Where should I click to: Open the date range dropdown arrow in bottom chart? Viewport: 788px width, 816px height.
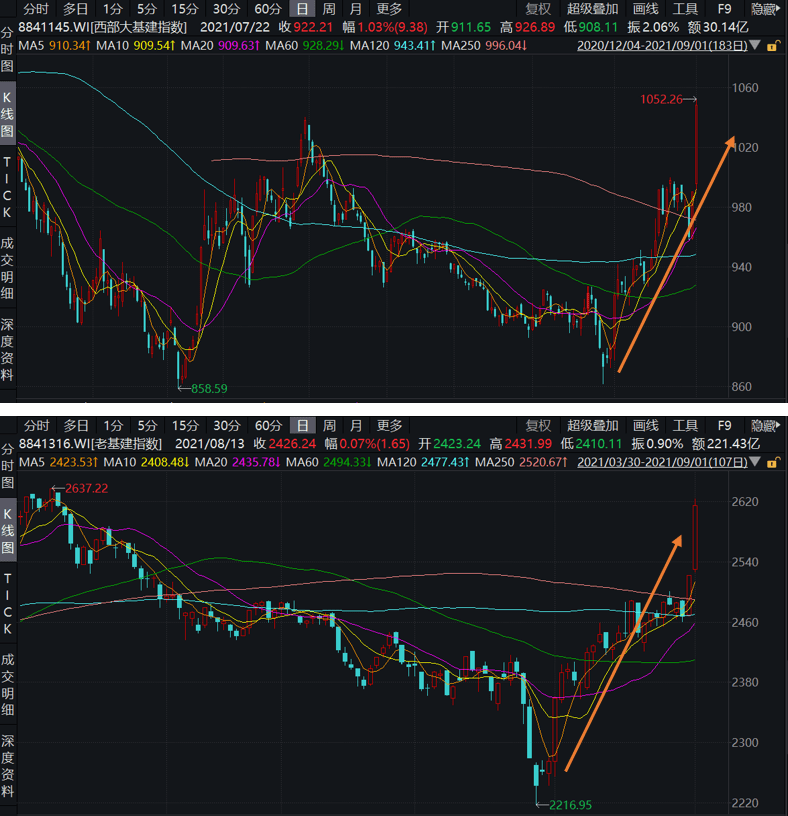[754, 463]
